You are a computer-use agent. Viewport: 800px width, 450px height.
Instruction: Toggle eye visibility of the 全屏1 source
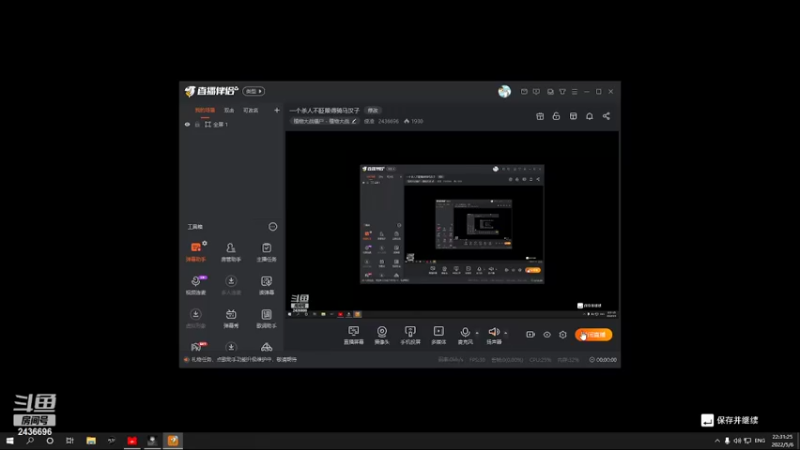[x=187, y=124]
